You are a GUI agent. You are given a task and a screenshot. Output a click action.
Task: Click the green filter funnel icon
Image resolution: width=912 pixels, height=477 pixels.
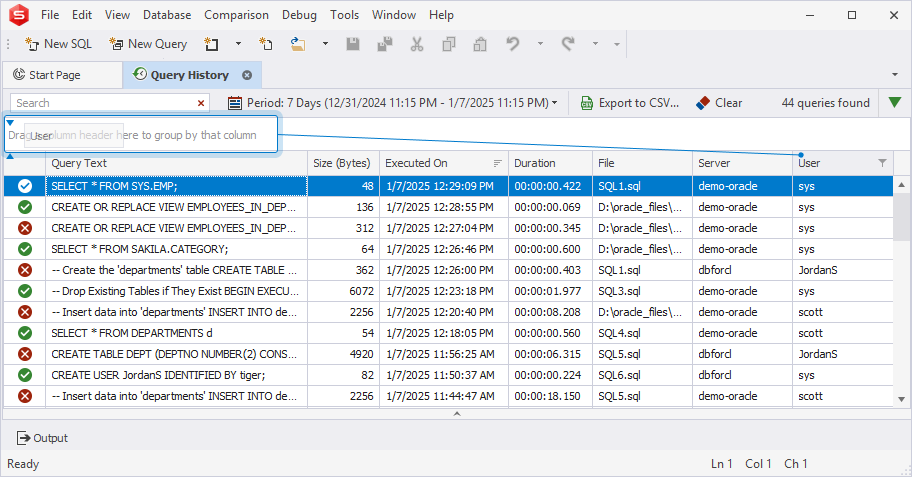(x=895, y=102)
